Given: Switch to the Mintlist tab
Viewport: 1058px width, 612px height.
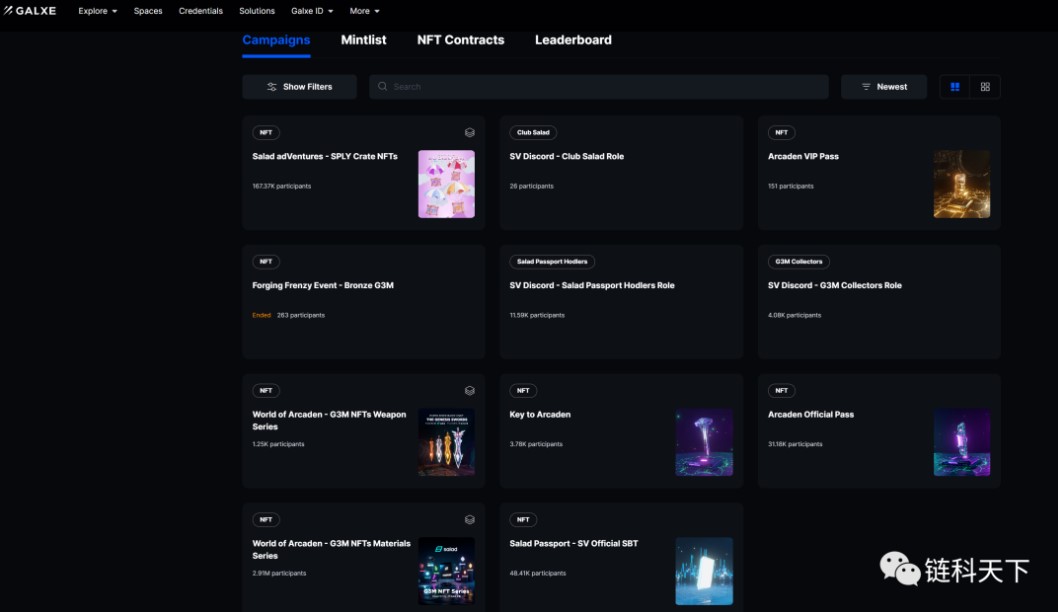Looking at the screenshot, I should click(x=363, y=40).
